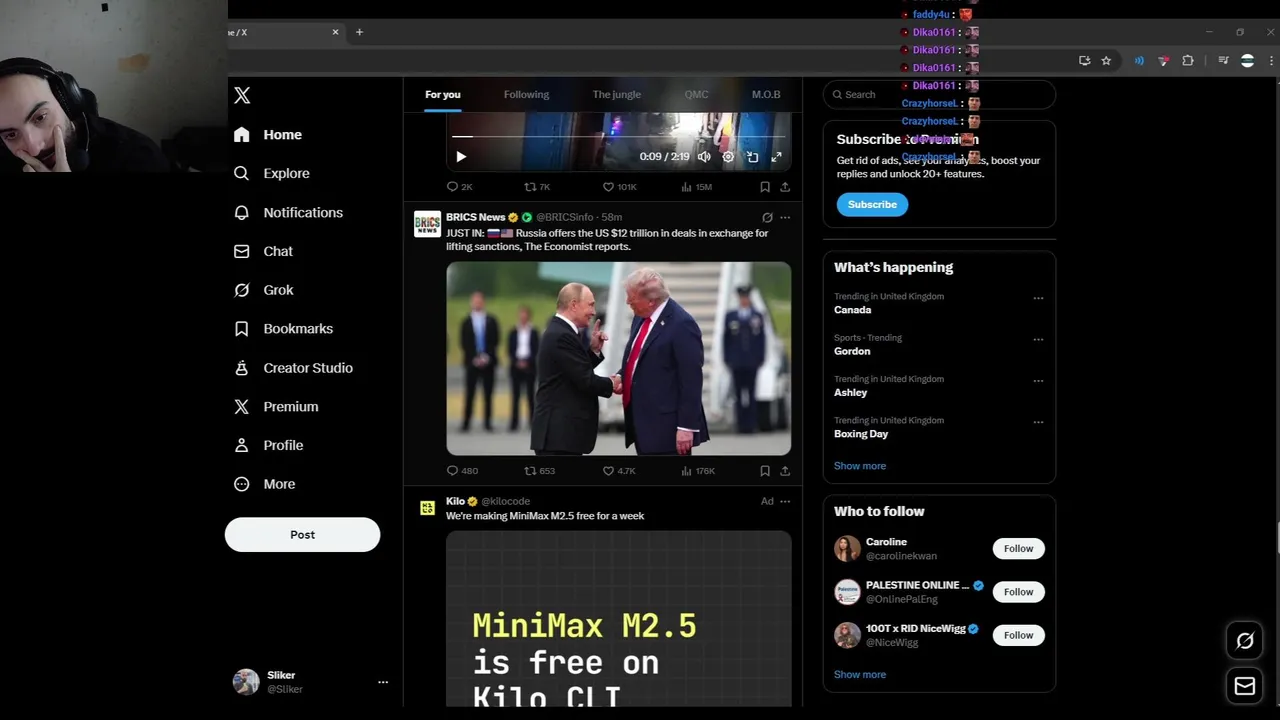Open the floating messages envelope button
Image resolution: width=1280 pixels, height=720 pixels.
[1245, 687]
